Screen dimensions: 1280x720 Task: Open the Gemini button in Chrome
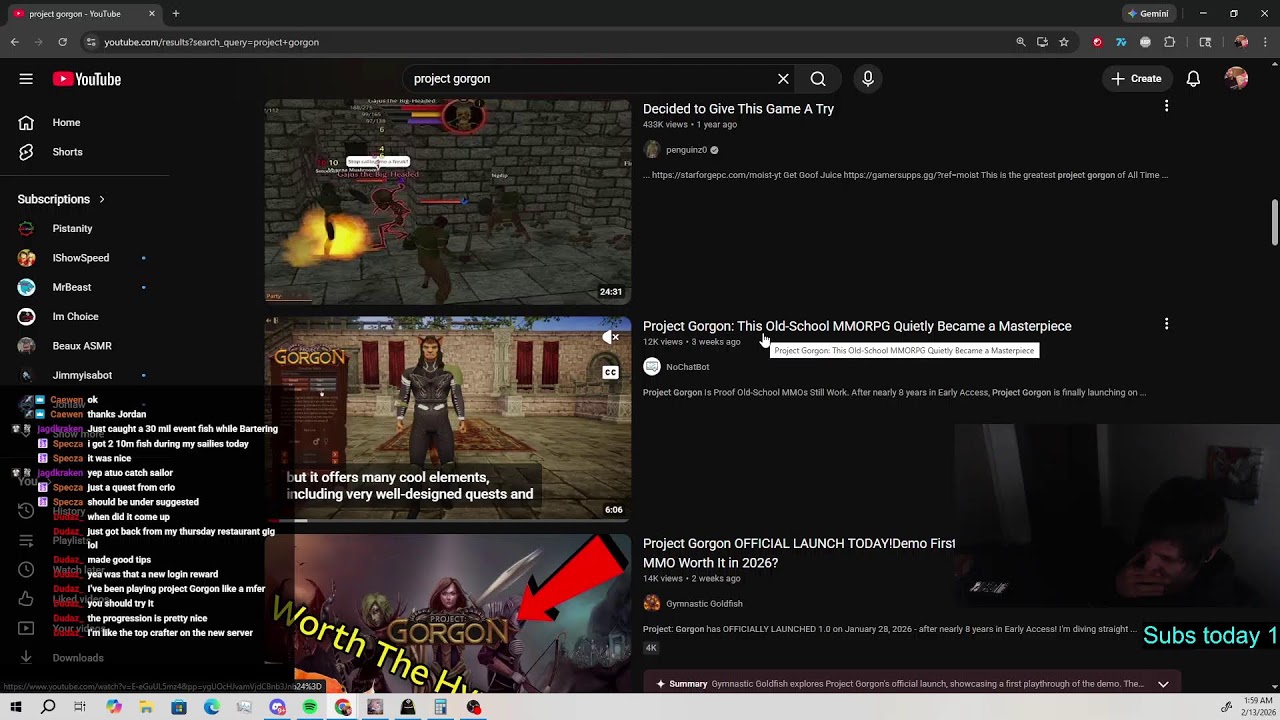click(1148, 14)
